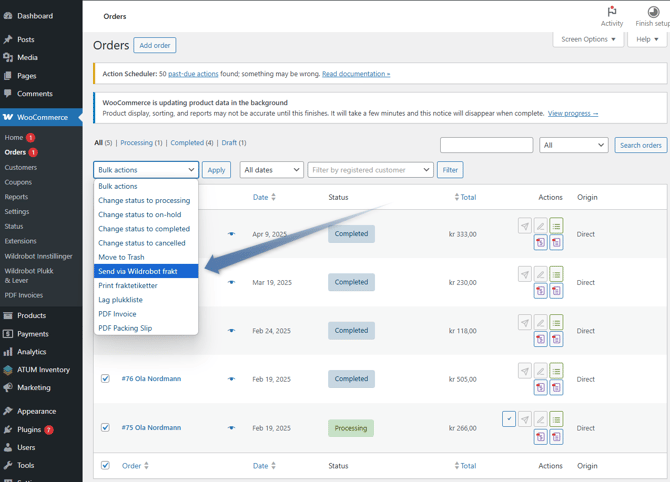The width and height of the screenshot is (670, 482).
Task: Click the complete checkmark action for order #75
Action: pos(509,419)
